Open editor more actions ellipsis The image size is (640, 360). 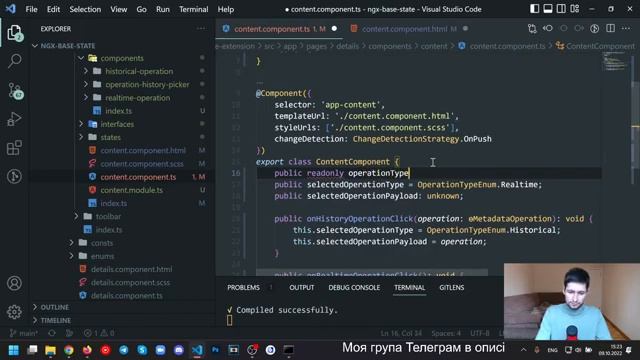(x=626, y=29)
